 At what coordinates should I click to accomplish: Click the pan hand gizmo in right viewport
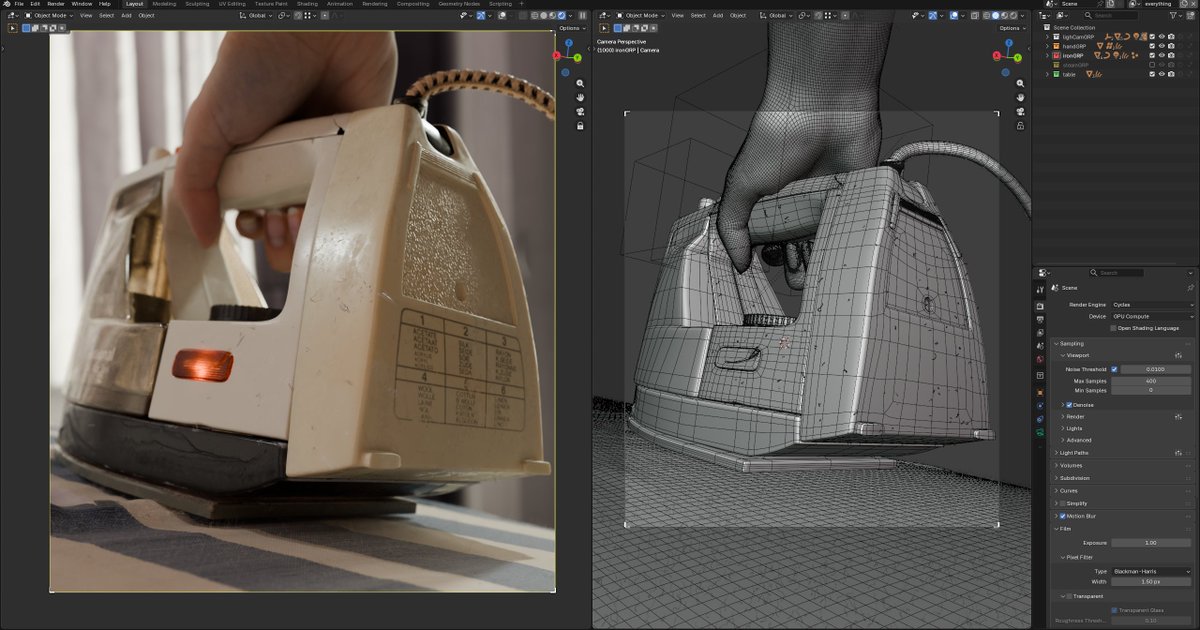click(x=1020, y=97)
